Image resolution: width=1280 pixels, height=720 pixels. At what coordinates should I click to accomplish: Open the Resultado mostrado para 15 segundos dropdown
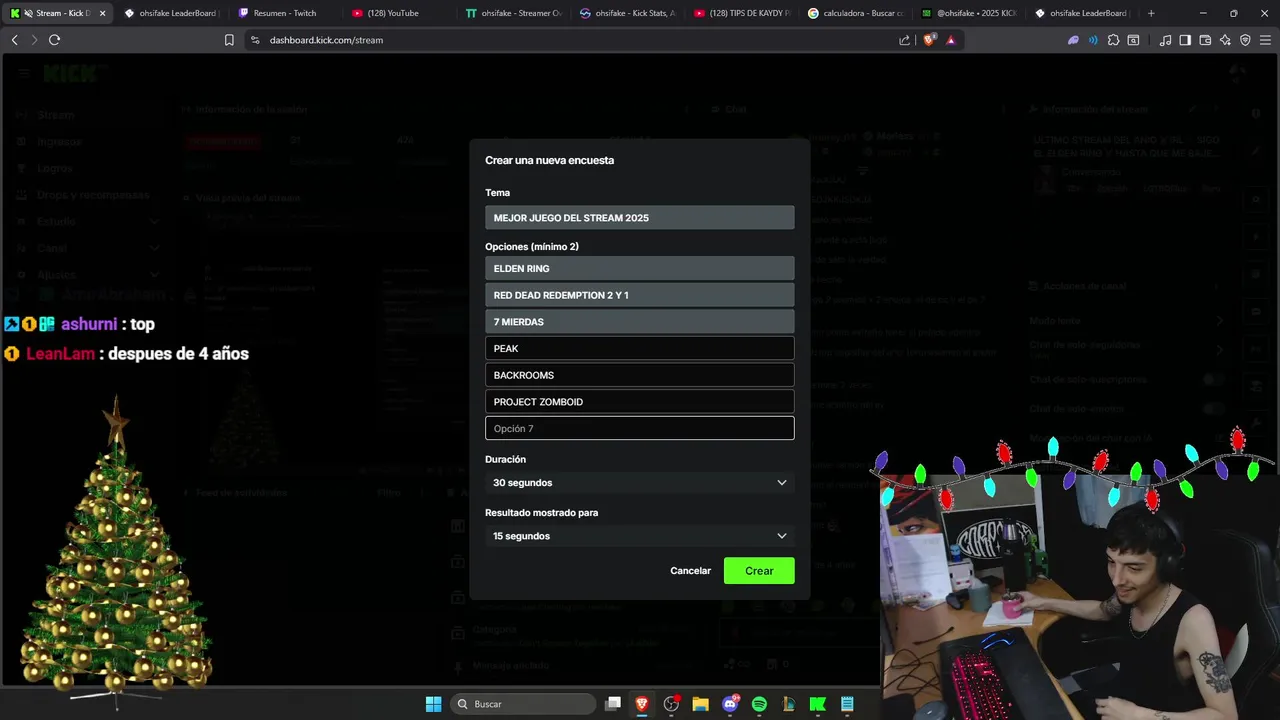pyautogui.click(x=640, y=536)
